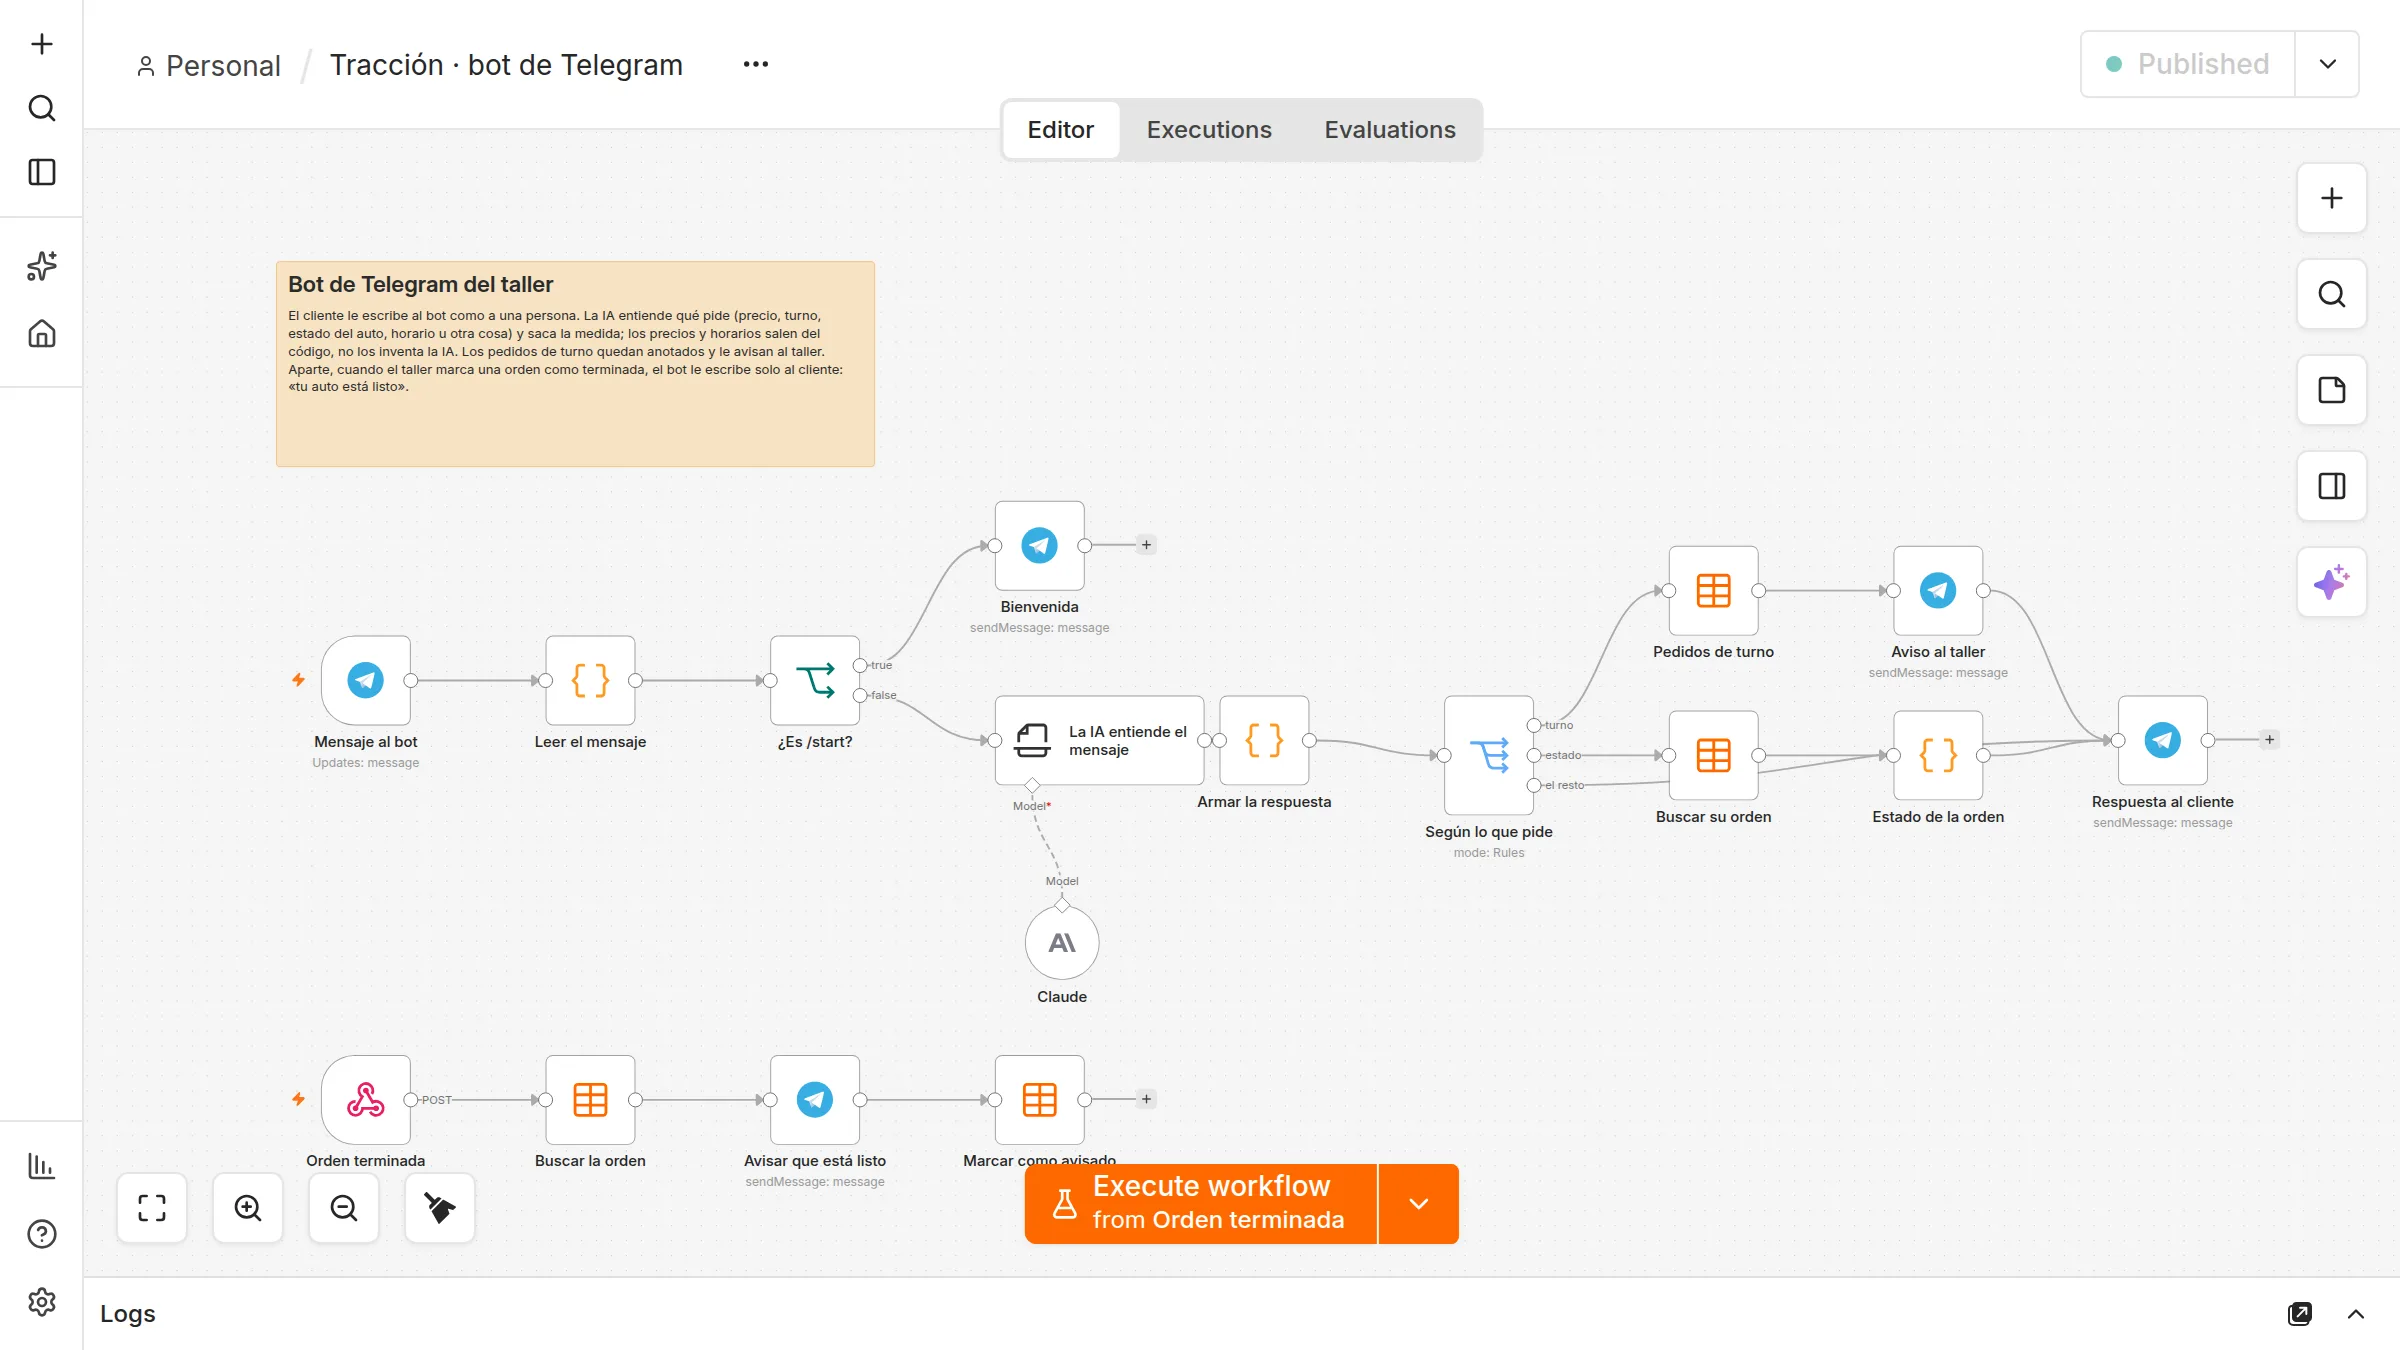Click the fit-to-view canvas button
Image resolution: width=2400 pixels, height=1350 pixels.
[x=152, y=1208]
